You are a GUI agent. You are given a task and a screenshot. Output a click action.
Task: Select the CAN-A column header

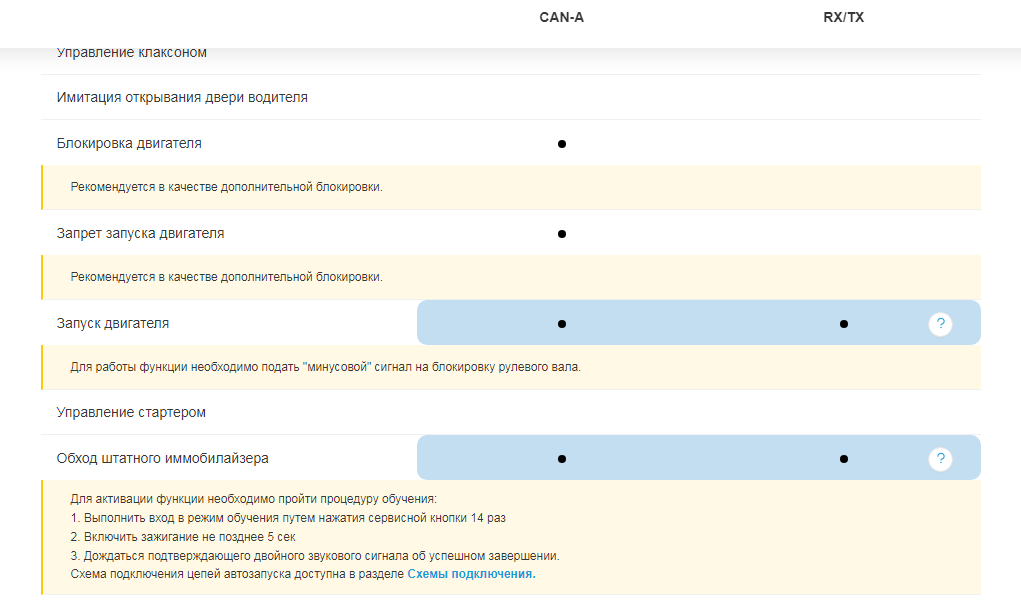(561, 17)
